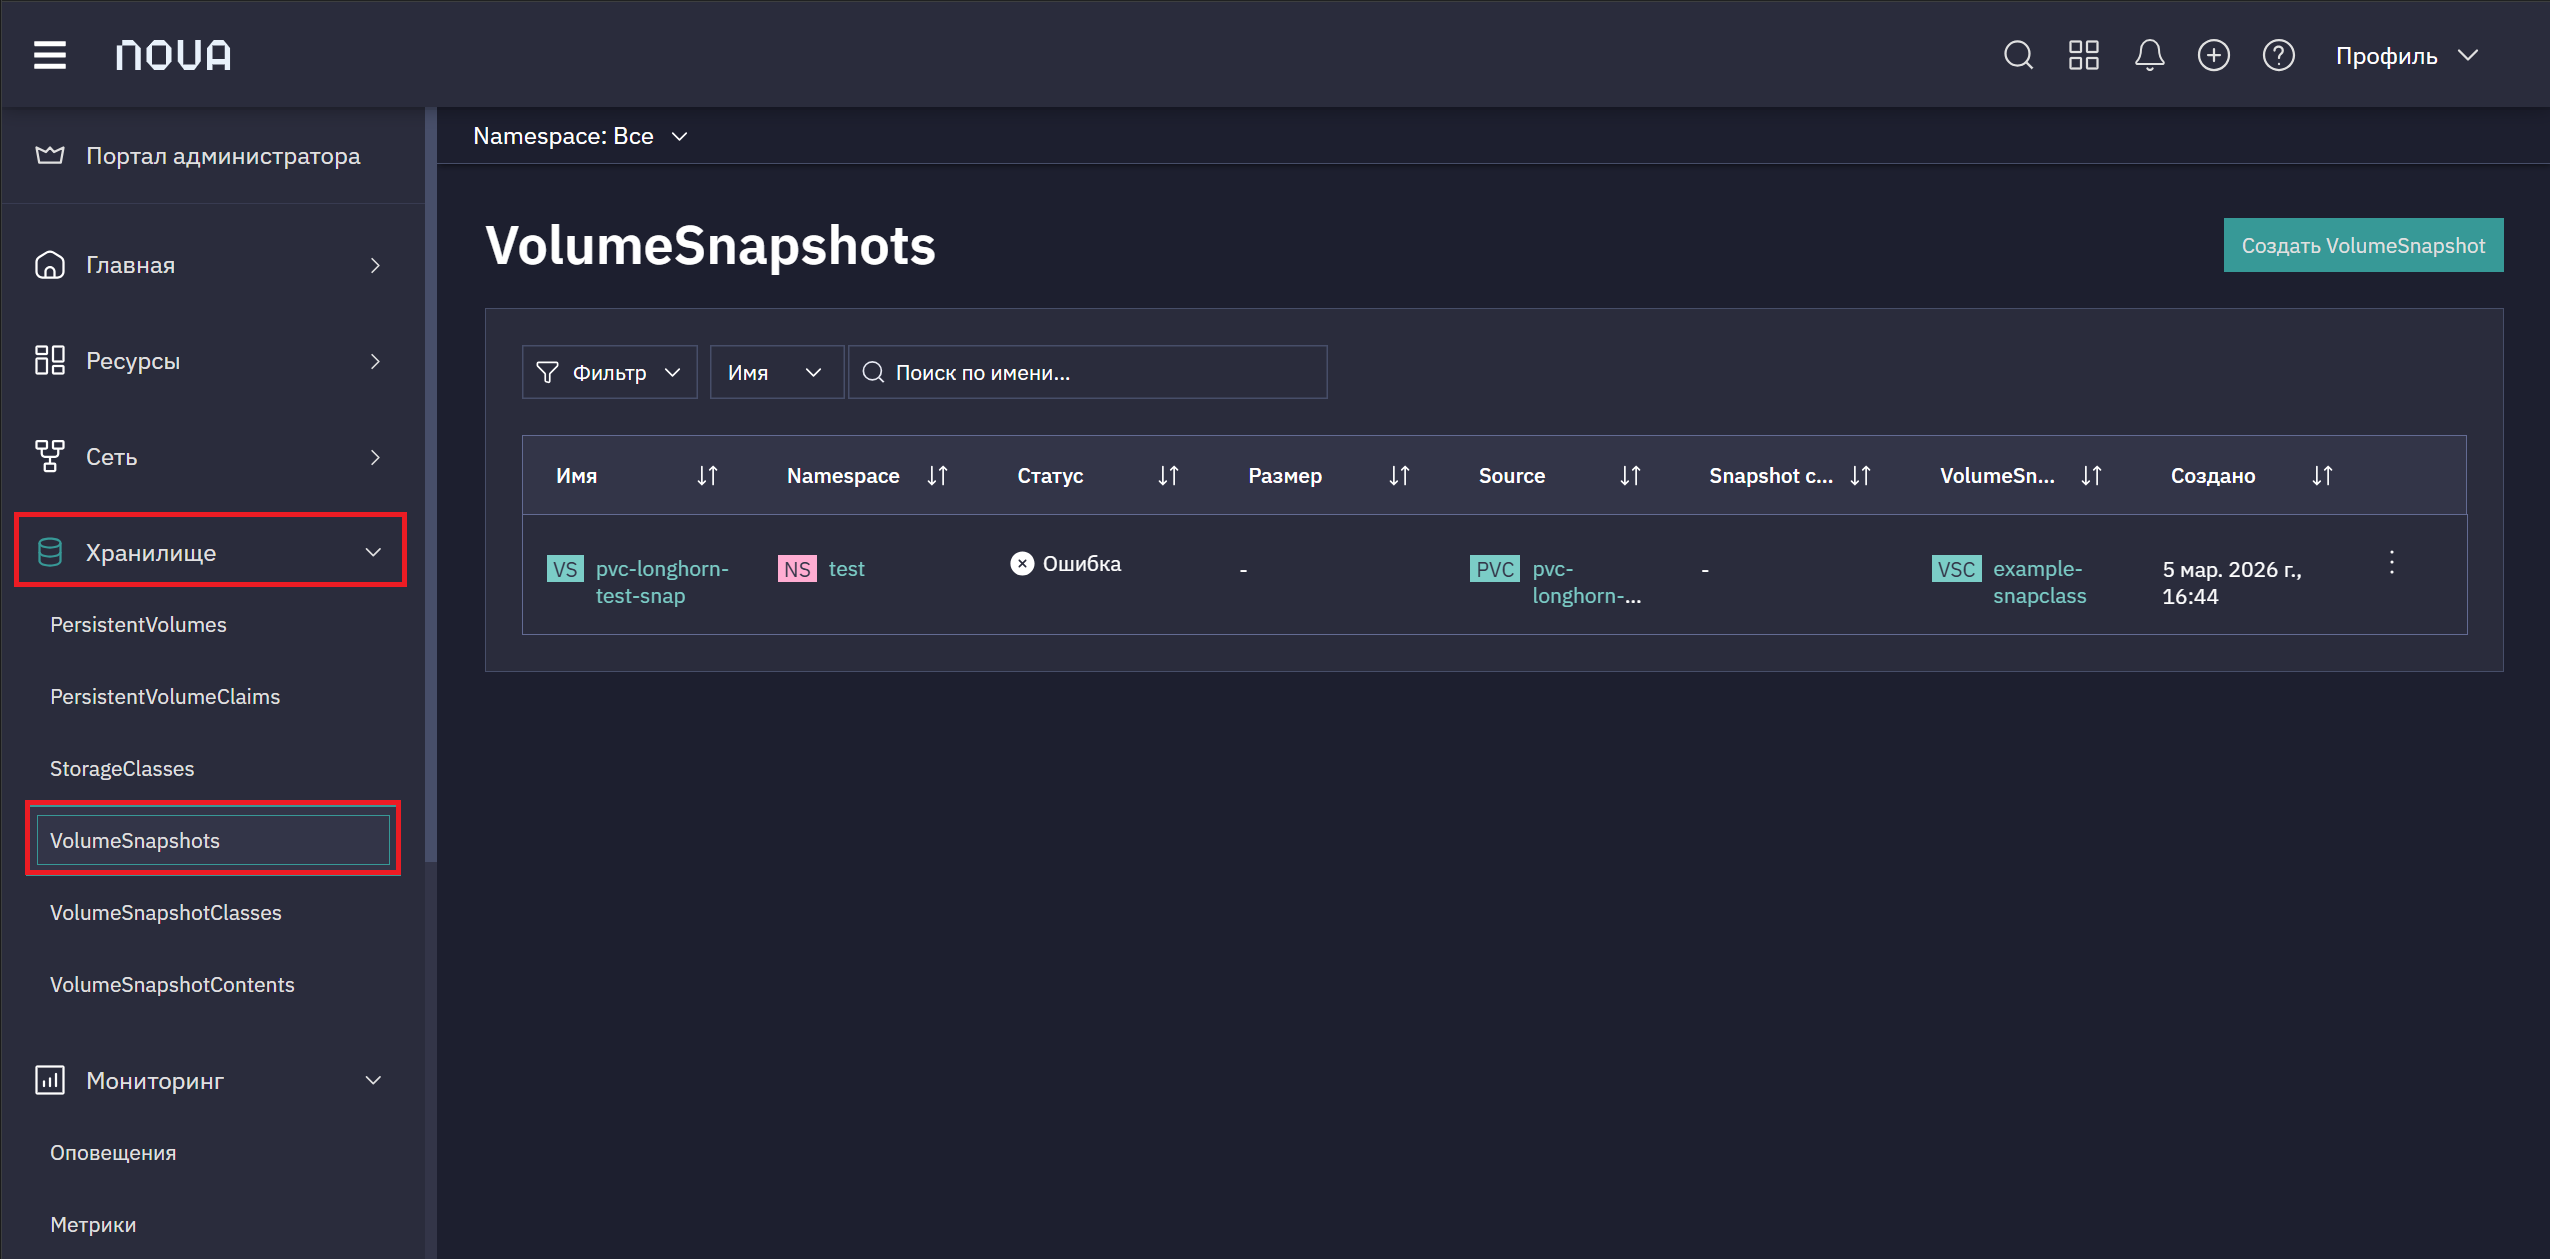Screen dimensions: 2550x1259
Task: Sort table by Размер column arrows
Action: click(x=1399, y=476)
